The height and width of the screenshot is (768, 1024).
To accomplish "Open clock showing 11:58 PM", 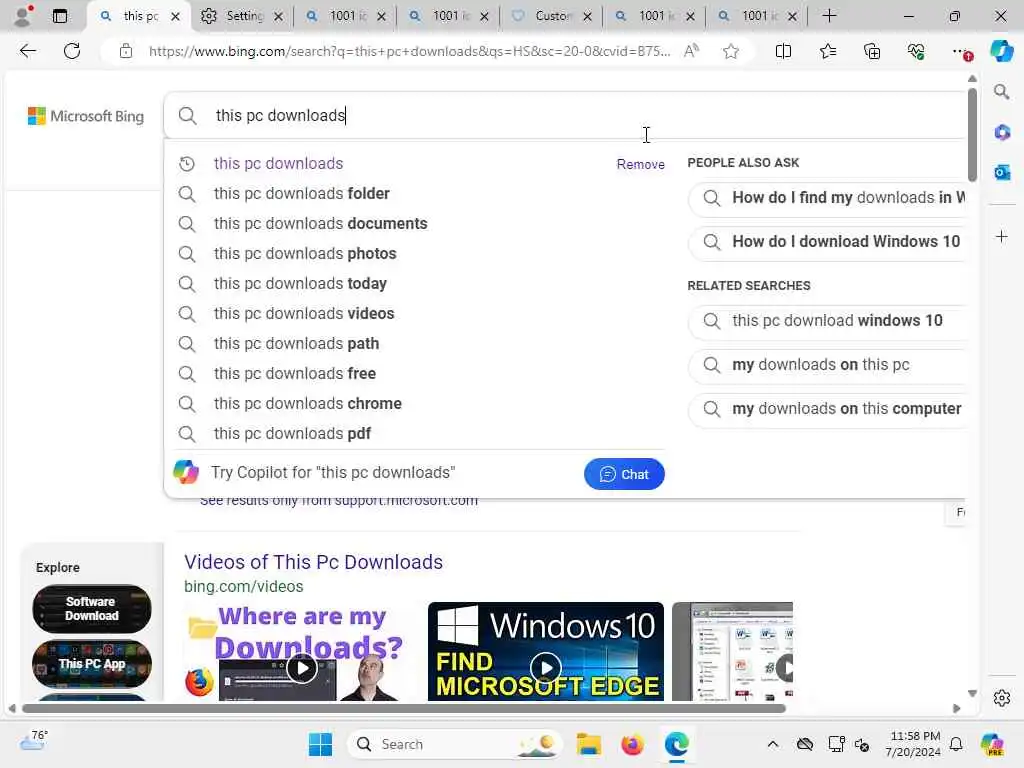I will pos(914,744).
